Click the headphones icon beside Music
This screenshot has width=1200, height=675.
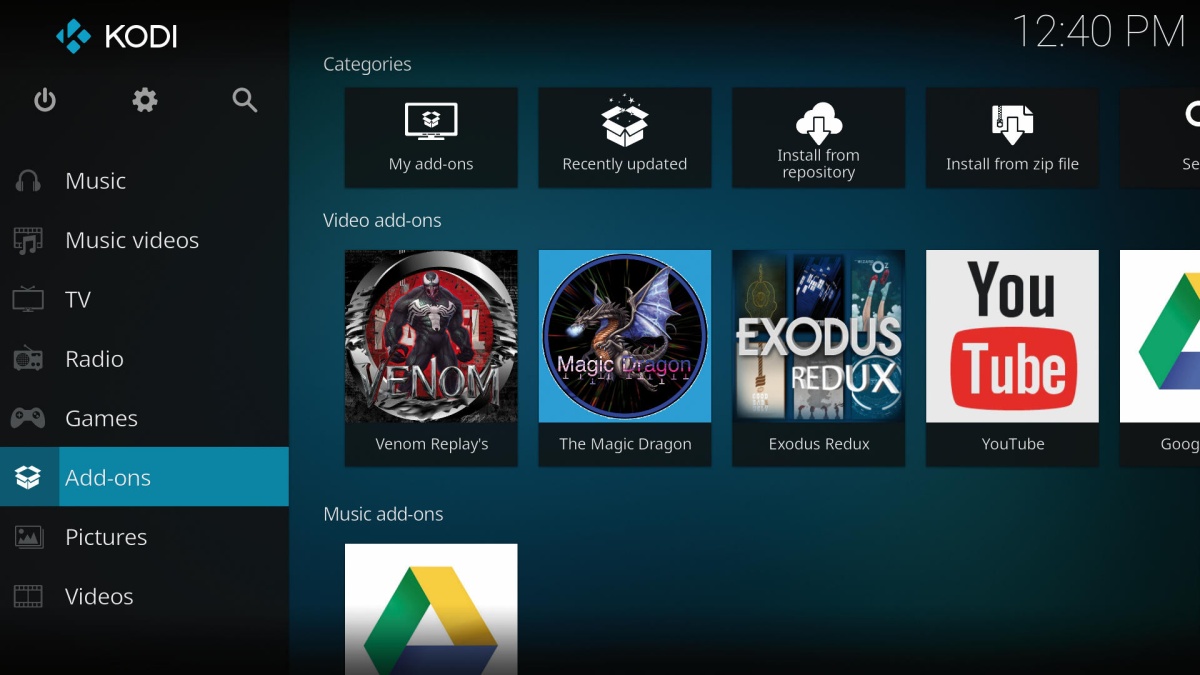[x=28, y=181]
